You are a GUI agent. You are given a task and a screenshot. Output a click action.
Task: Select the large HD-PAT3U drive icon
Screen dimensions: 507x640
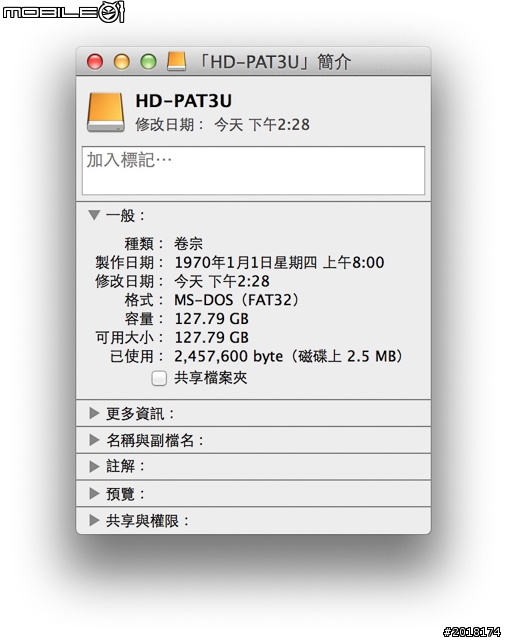106,112
